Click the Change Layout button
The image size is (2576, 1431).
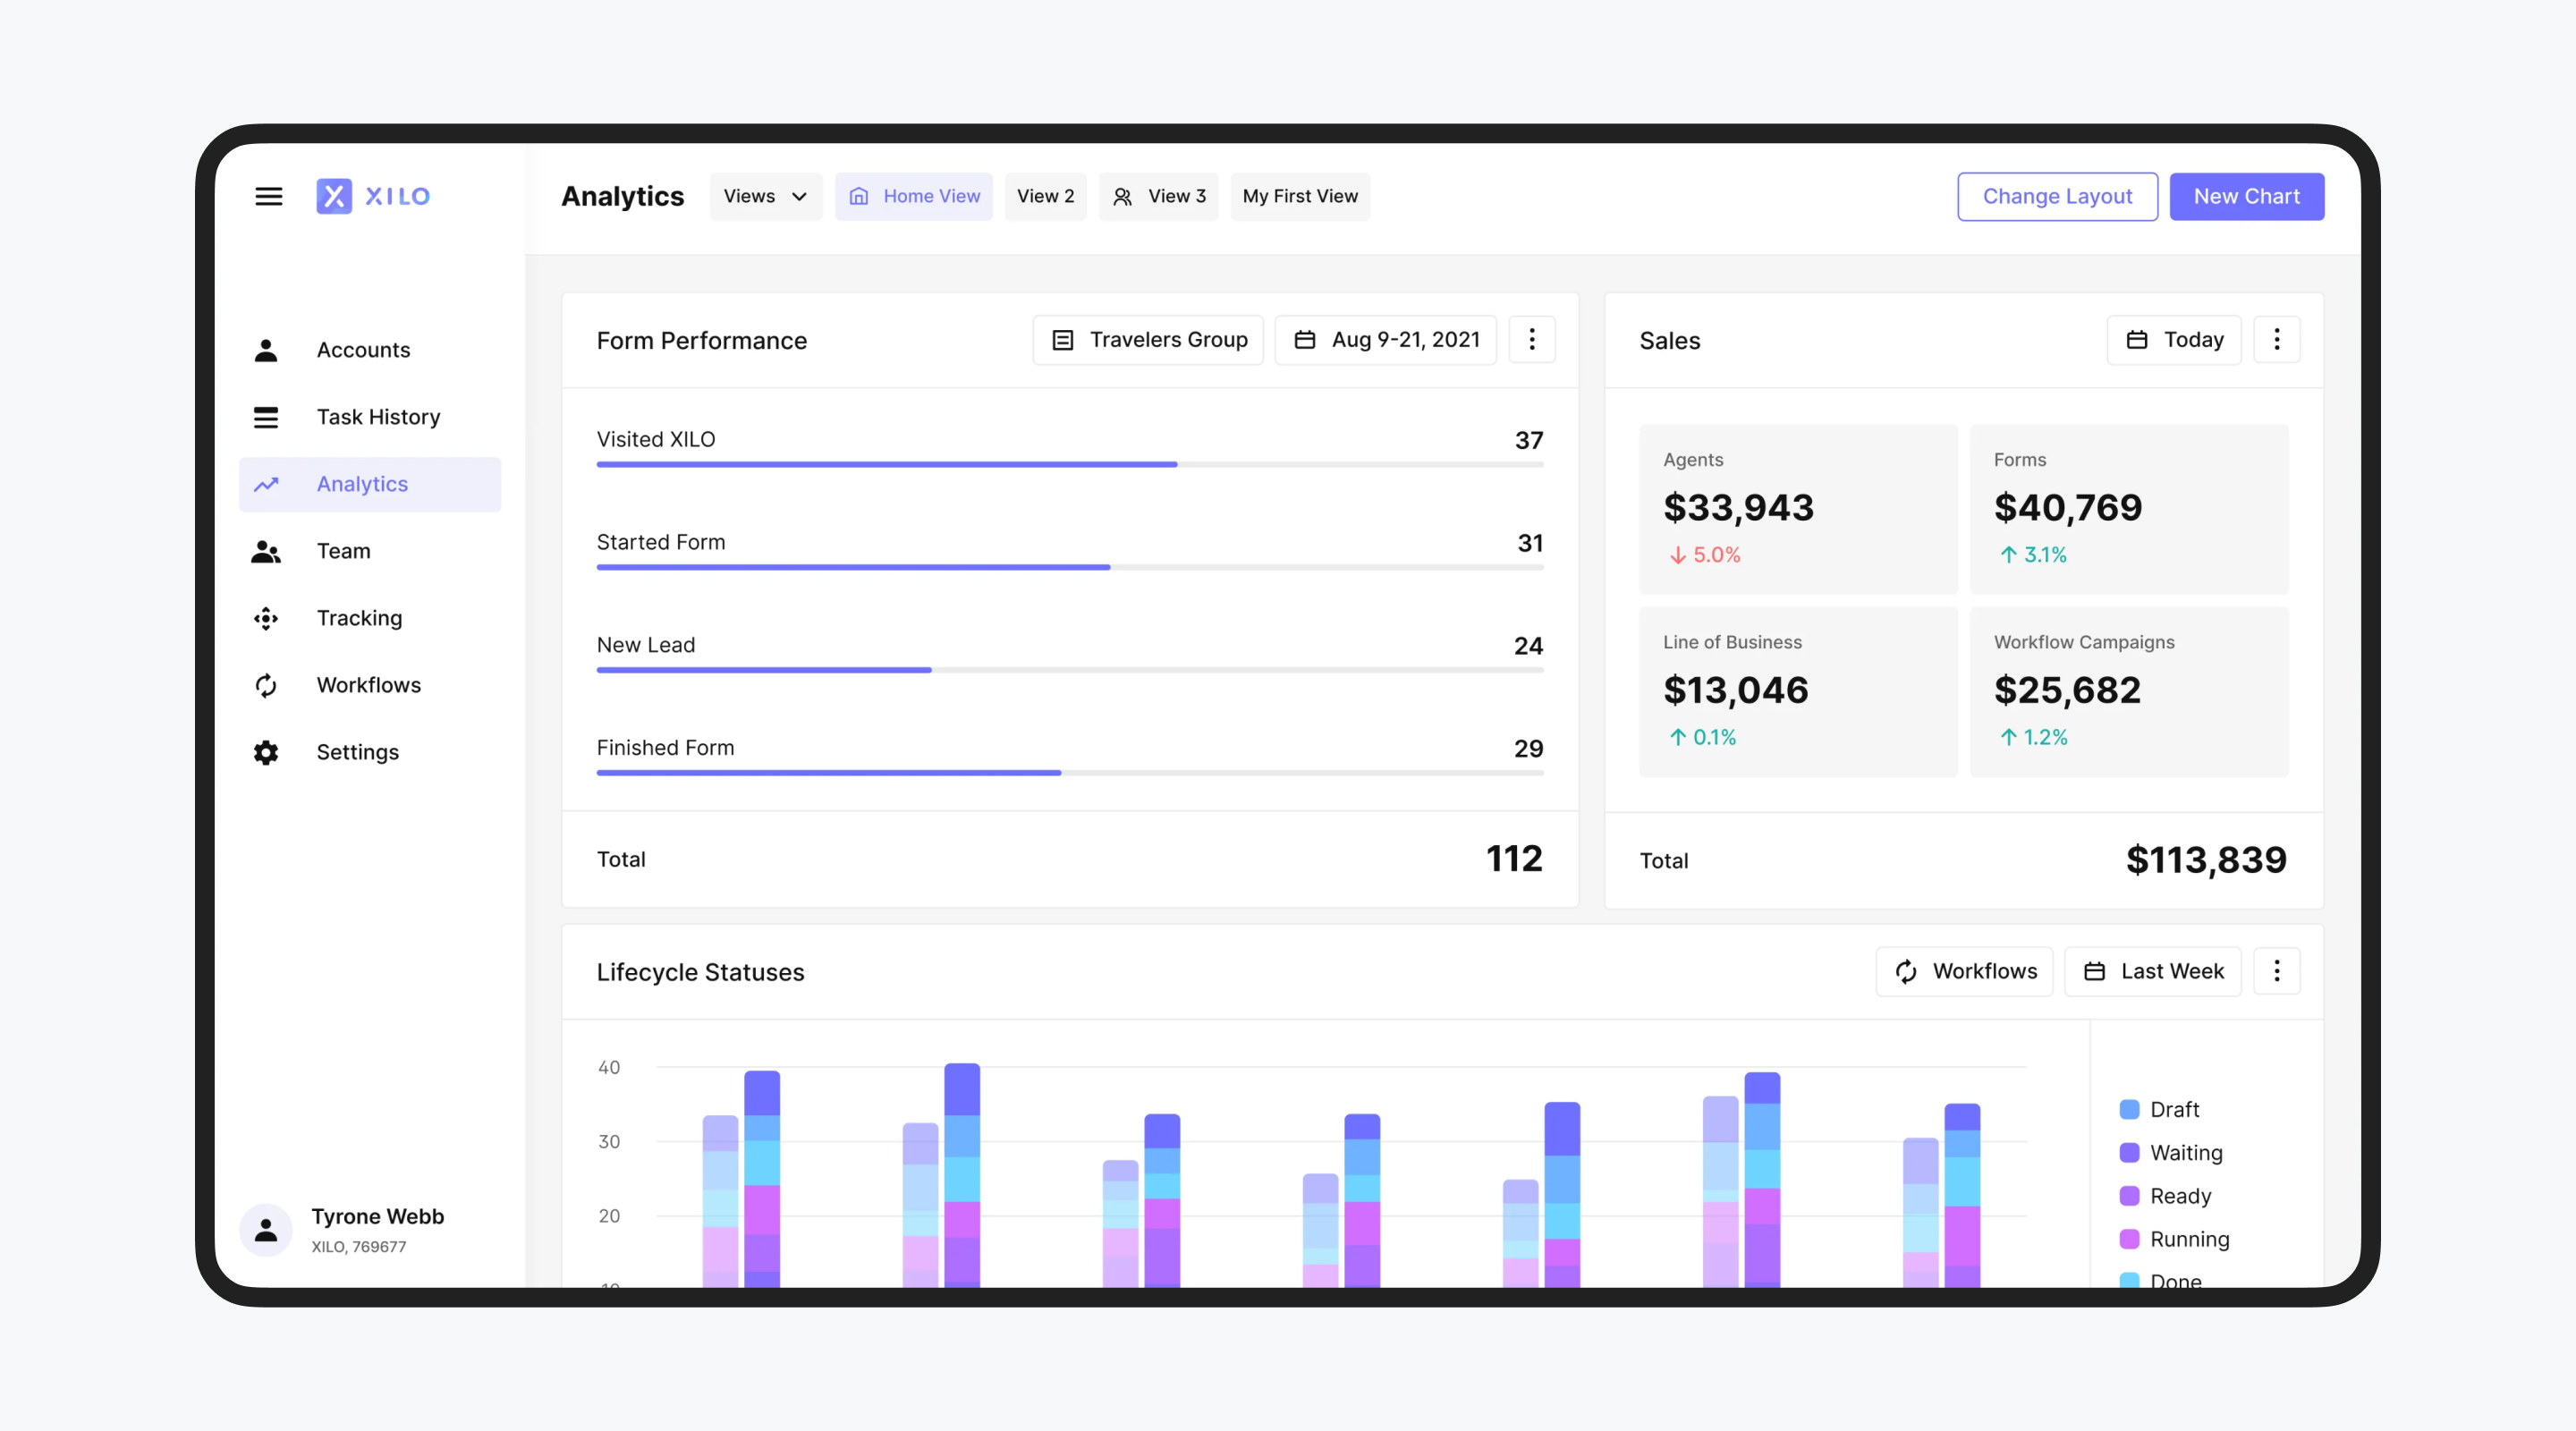pyautogui.click(x=2057, y=196)
